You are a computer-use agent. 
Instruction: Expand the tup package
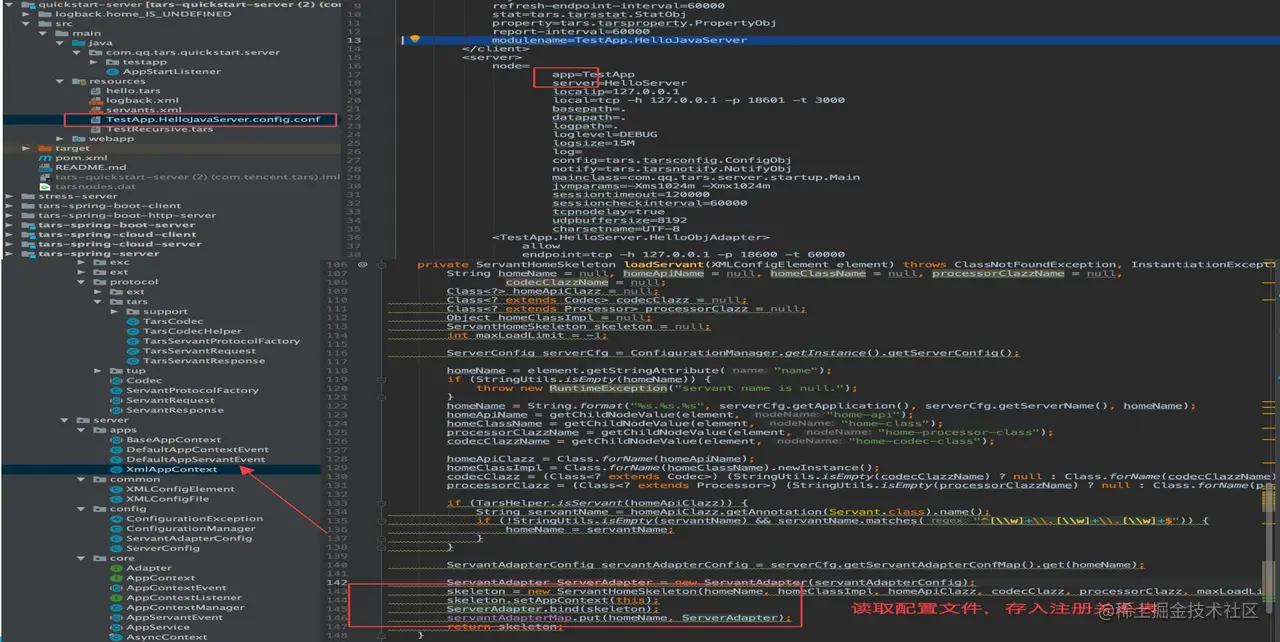coord(99,370)
